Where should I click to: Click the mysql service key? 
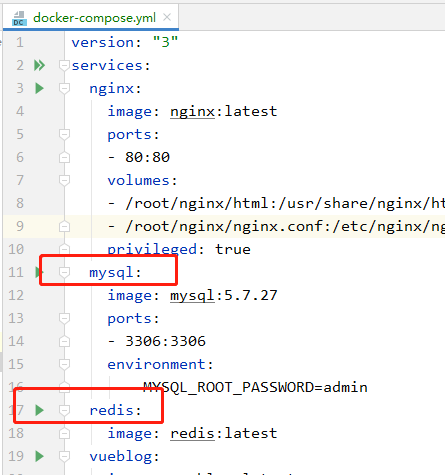tap(111, 273)
